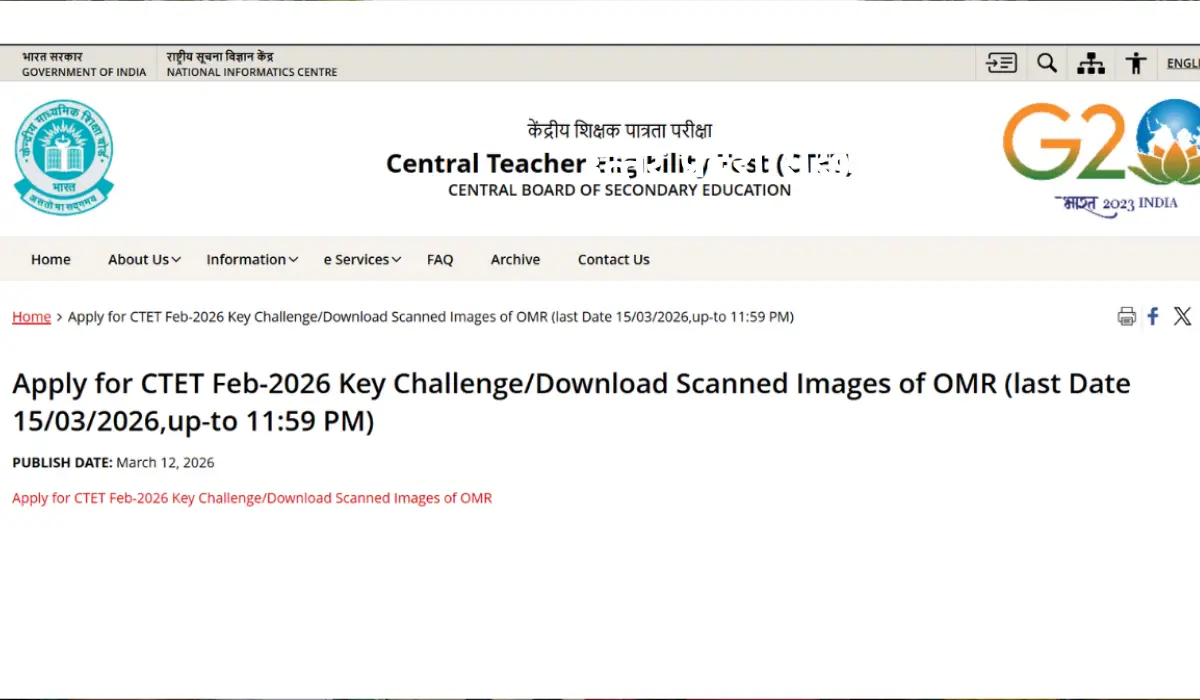Click the CBSE emblem logo
Viewport: 1200px width, 700px height.
(x=64, y=157)
